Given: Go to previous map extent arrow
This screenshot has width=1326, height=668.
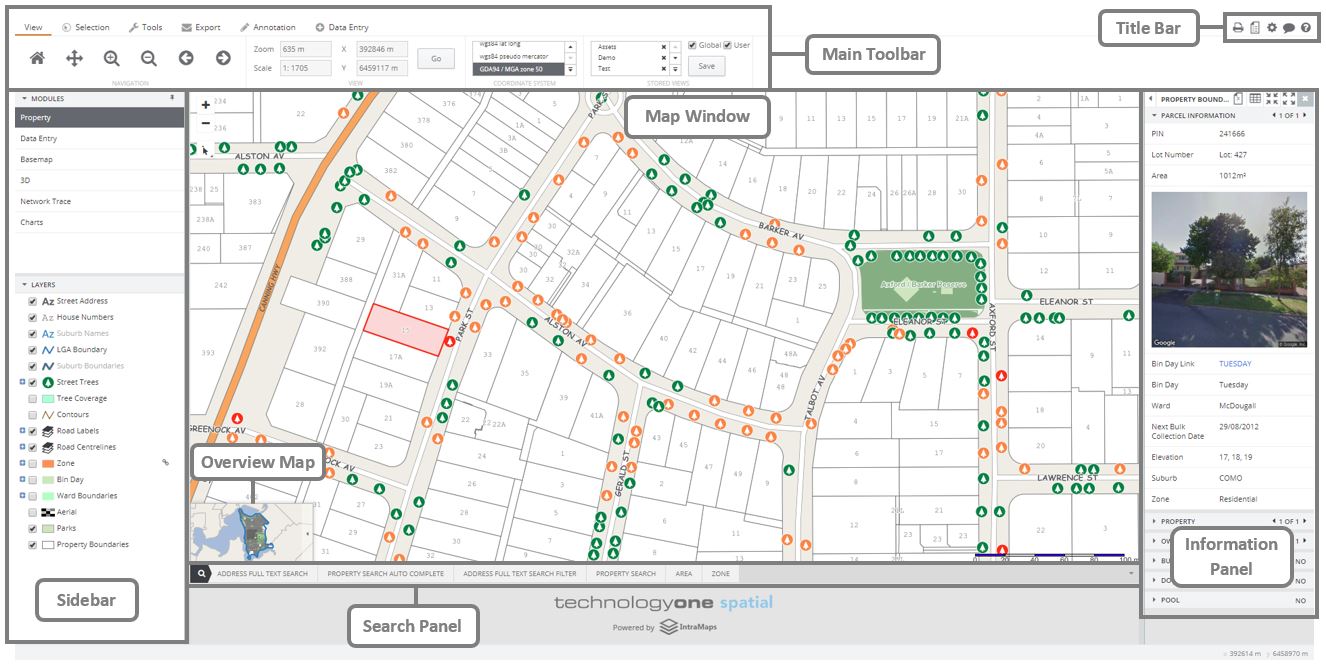Looking at the screenshot, I should click(186, 58).
